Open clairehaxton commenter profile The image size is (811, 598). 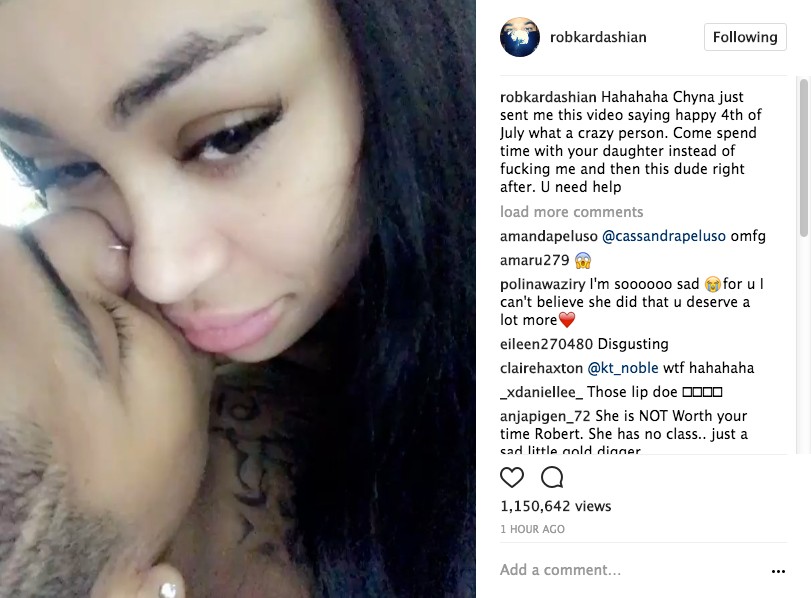541,368
